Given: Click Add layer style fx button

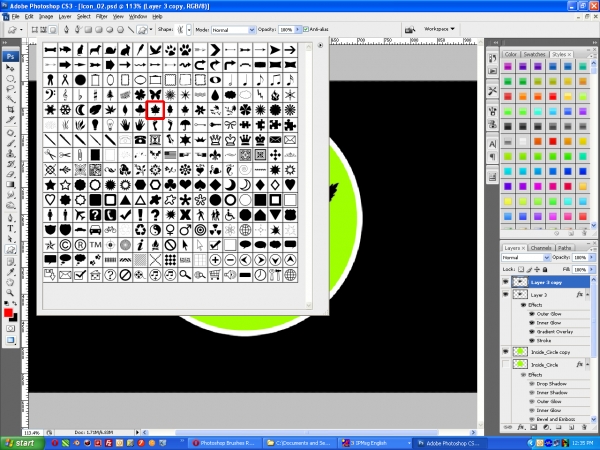Looking at the screenshot, I should point(520,427).
